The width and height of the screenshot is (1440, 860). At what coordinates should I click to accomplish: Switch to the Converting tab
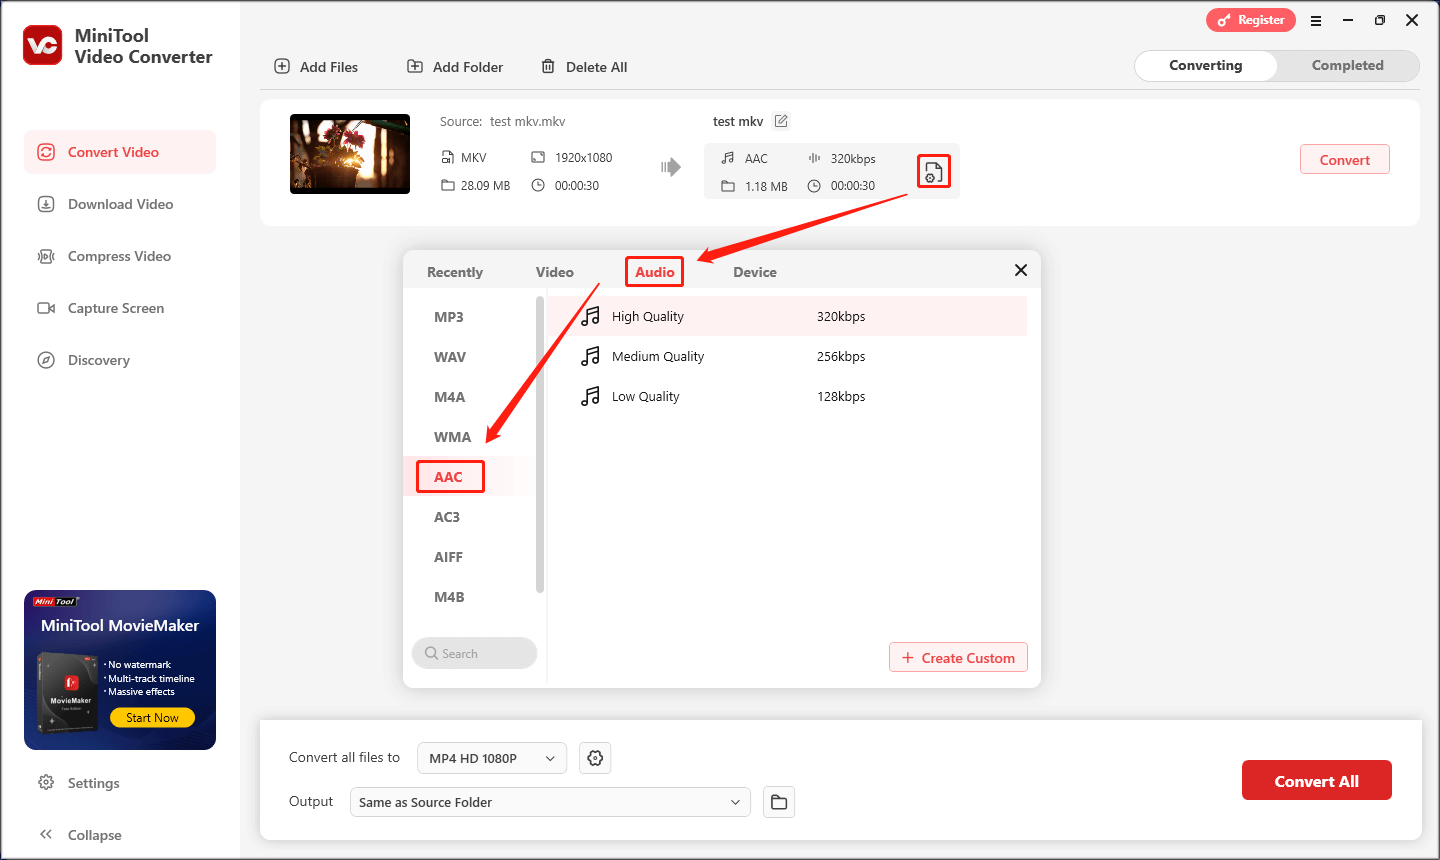pos(1206,65)
